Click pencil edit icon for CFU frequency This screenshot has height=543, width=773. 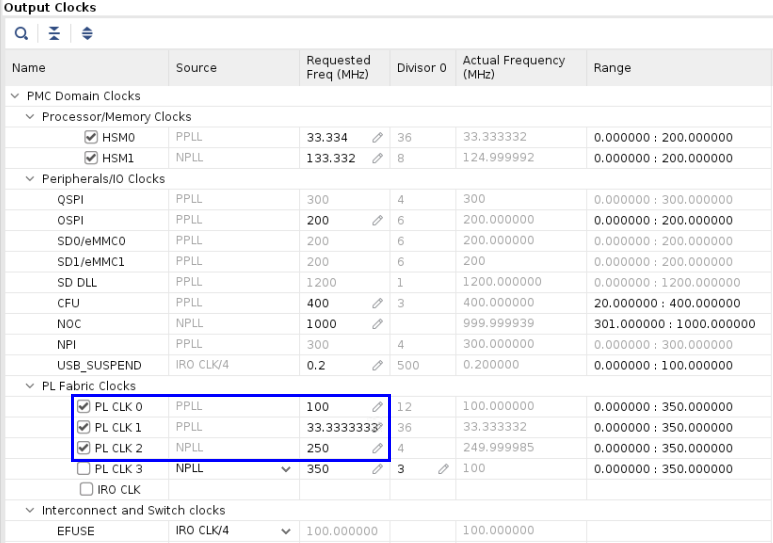377,303
